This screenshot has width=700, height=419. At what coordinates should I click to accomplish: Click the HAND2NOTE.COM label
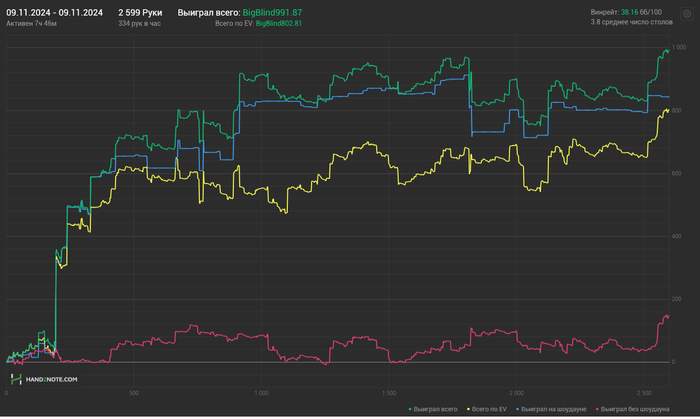51,379
